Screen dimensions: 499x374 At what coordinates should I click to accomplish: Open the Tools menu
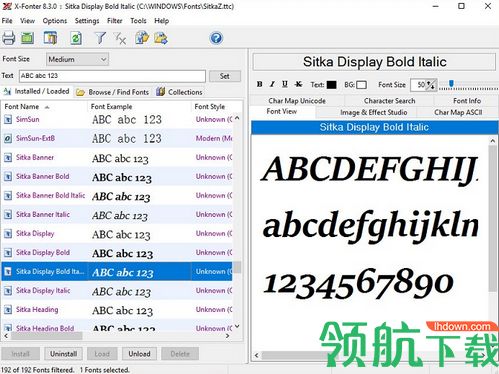tap(138, 21)
